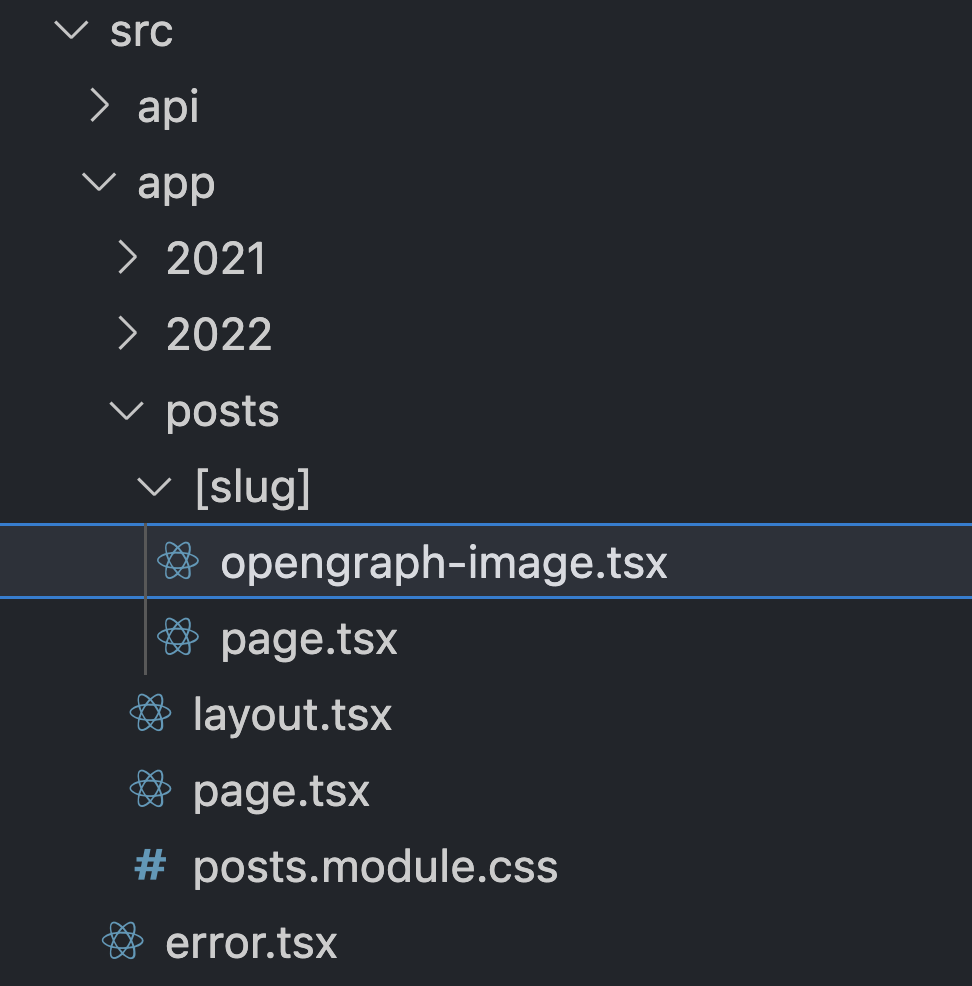Viewport: 972px width, 986px height.
Task: Open the posts.module.css file name
Action: pyautogui.click(x=375, y=866)
